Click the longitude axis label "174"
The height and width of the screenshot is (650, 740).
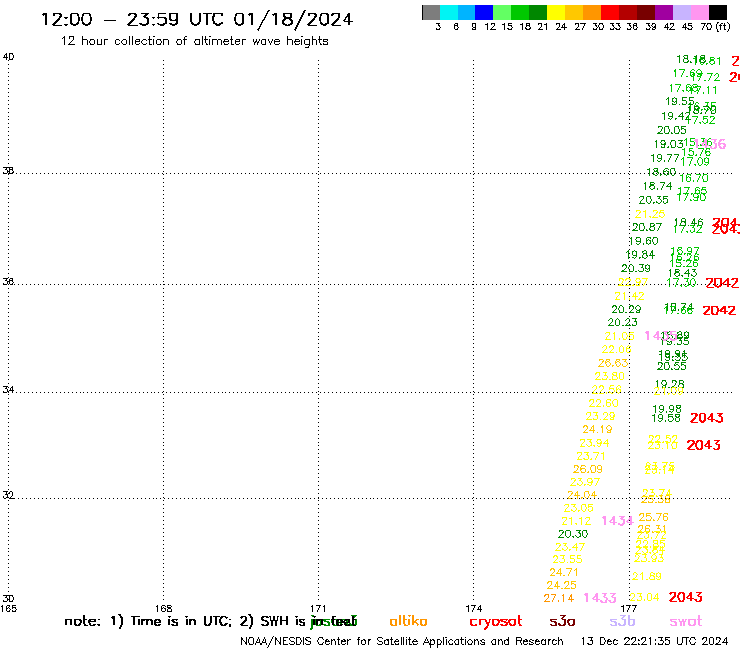[473, 608]
